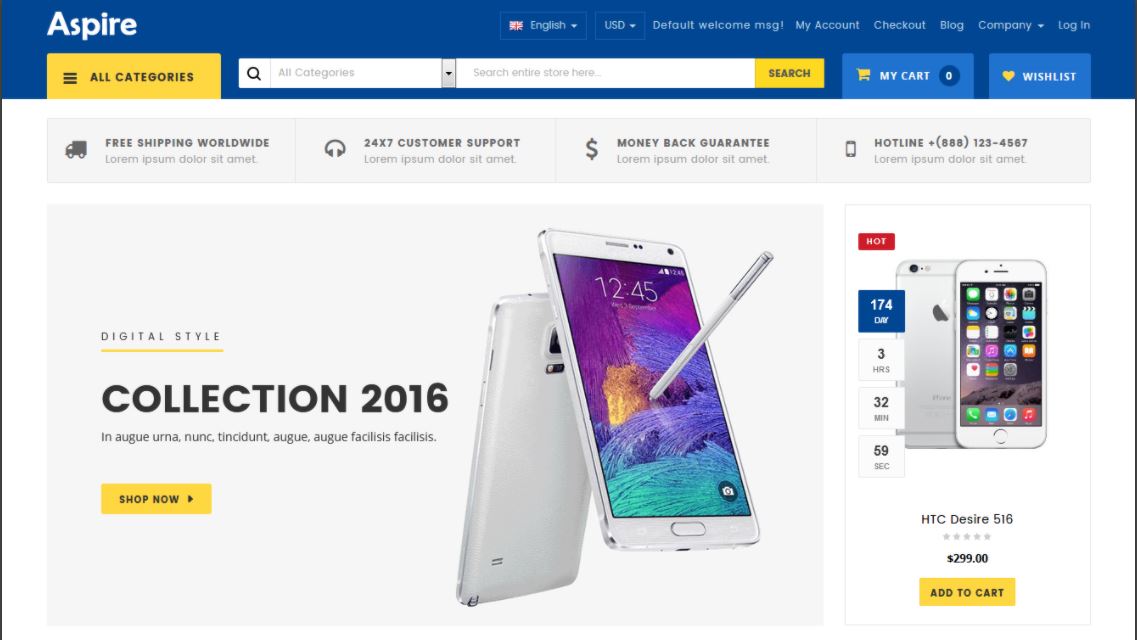Click the HTC Desire star rating
This screenshot has height=640, width=1137.
click(967, 536)
